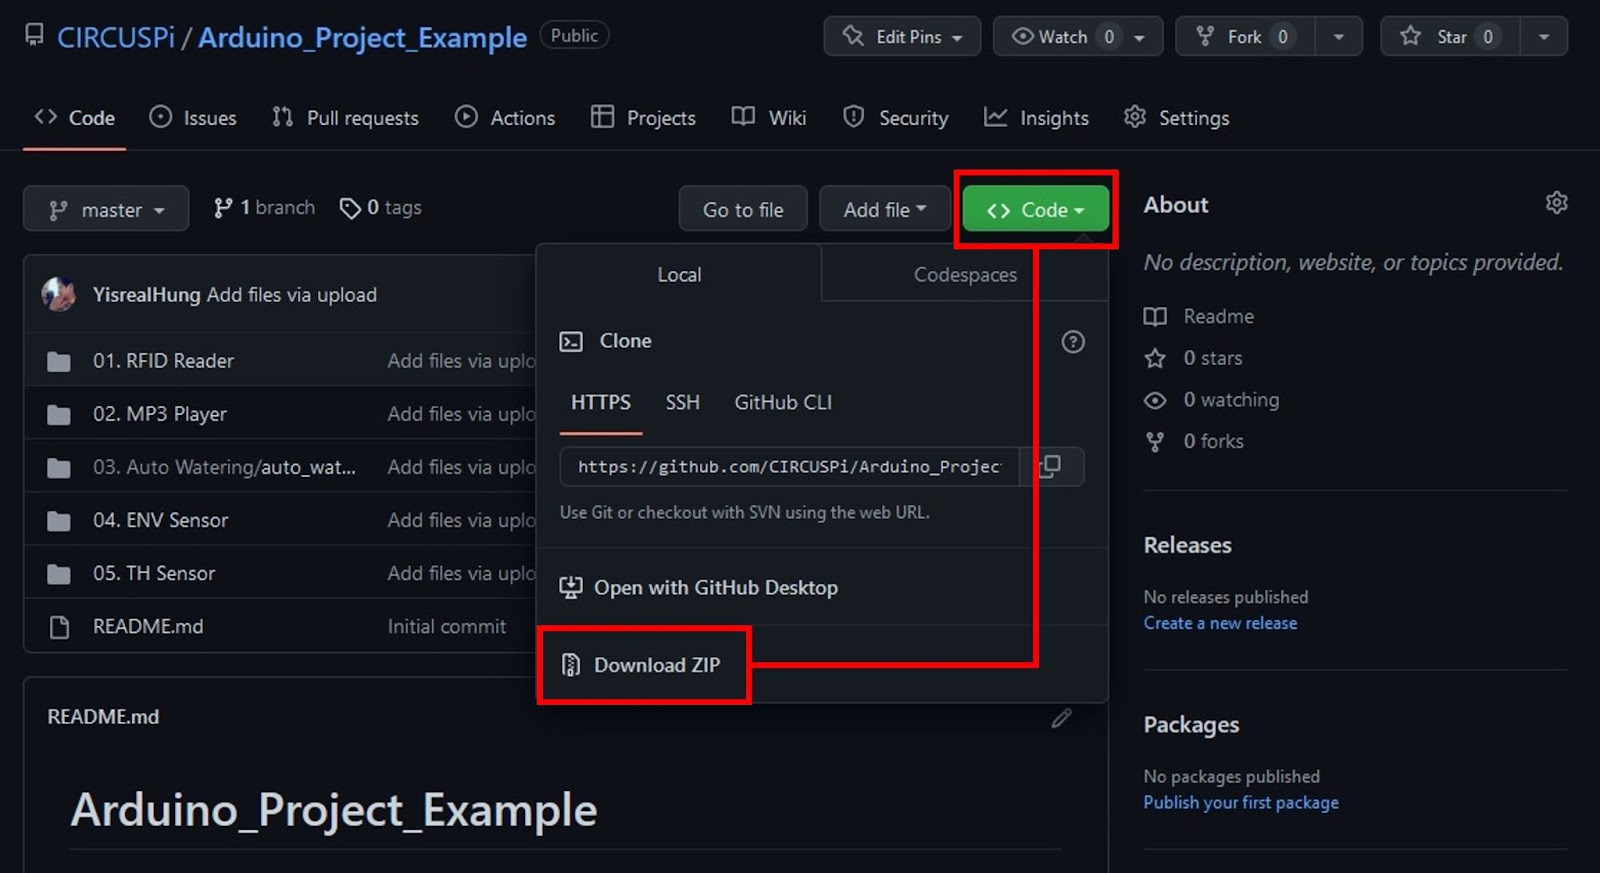Click the clone URL text field
Image resolution: width=1600 pixels, height=873 pixels.
point(789,466)
